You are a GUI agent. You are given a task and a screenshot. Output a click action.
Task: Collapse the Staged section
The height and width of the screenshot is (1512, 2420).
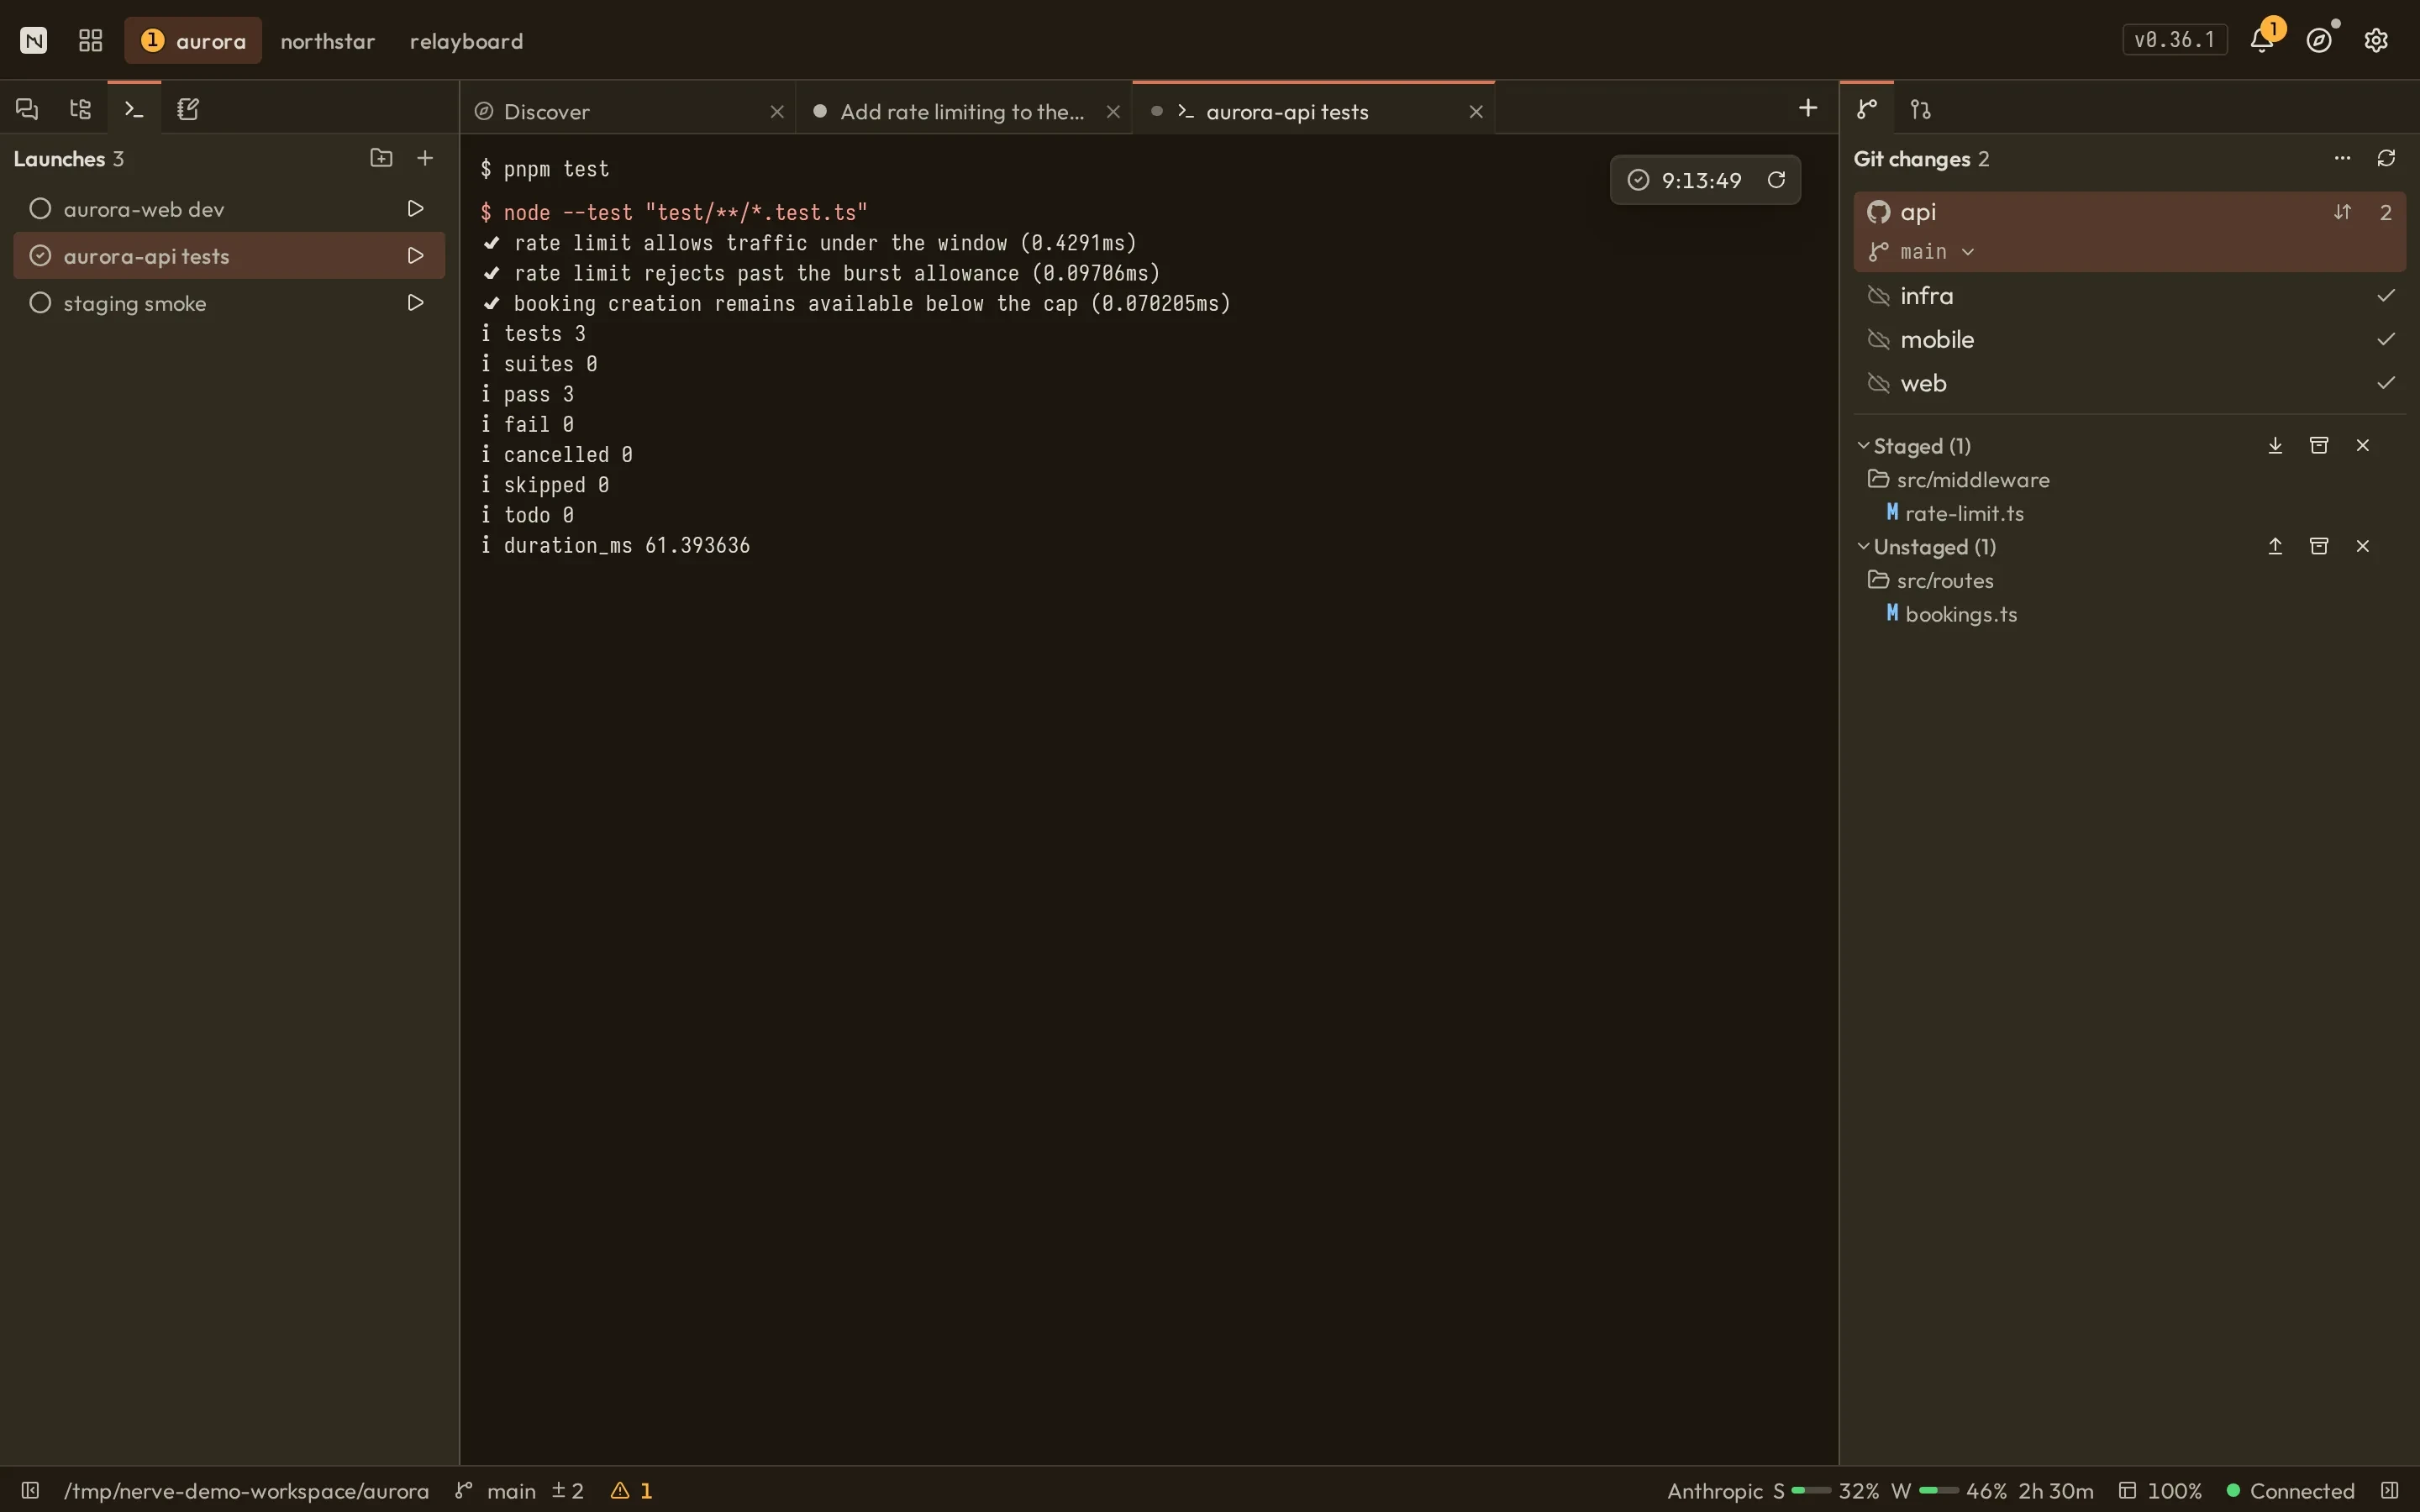[x=1863, y=446]
